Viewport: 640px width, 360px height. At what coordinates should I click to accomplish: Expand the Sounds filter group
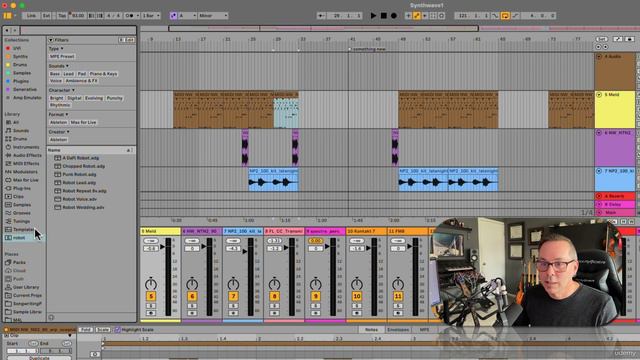(58, 66)
